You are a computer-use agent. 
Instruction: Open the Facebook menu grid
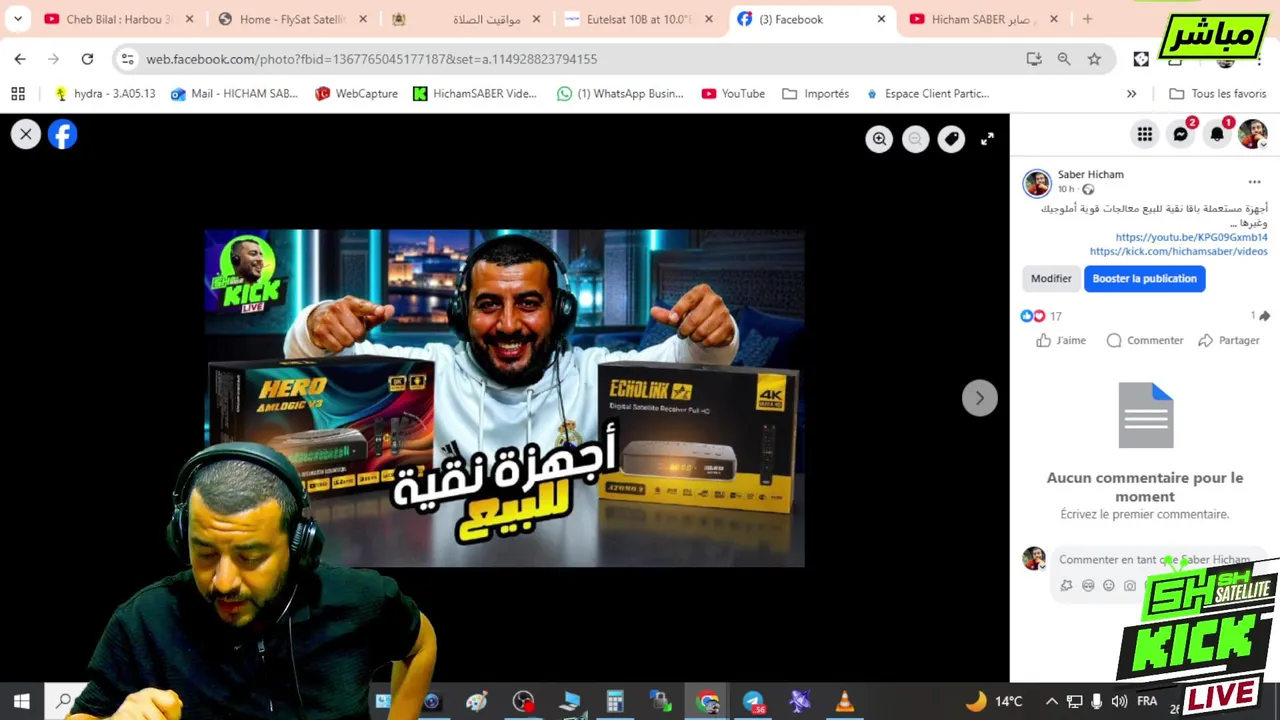click(x=1144, y=134)
